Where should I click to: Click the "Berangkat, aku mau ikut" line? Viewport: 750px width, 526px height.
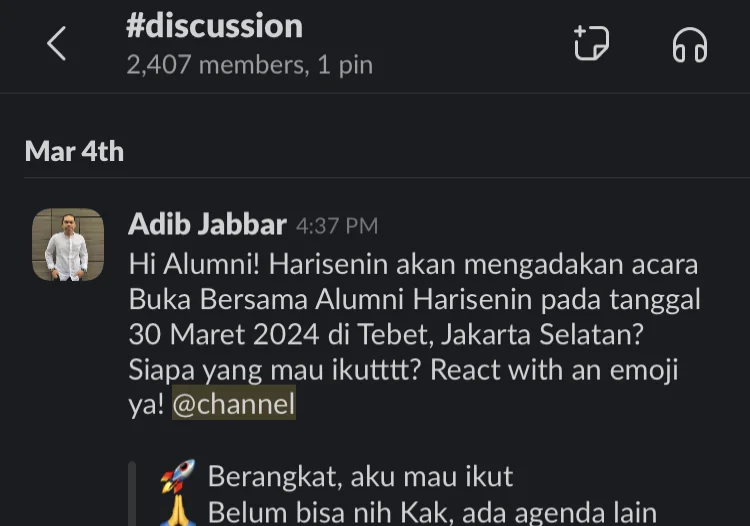360,477
